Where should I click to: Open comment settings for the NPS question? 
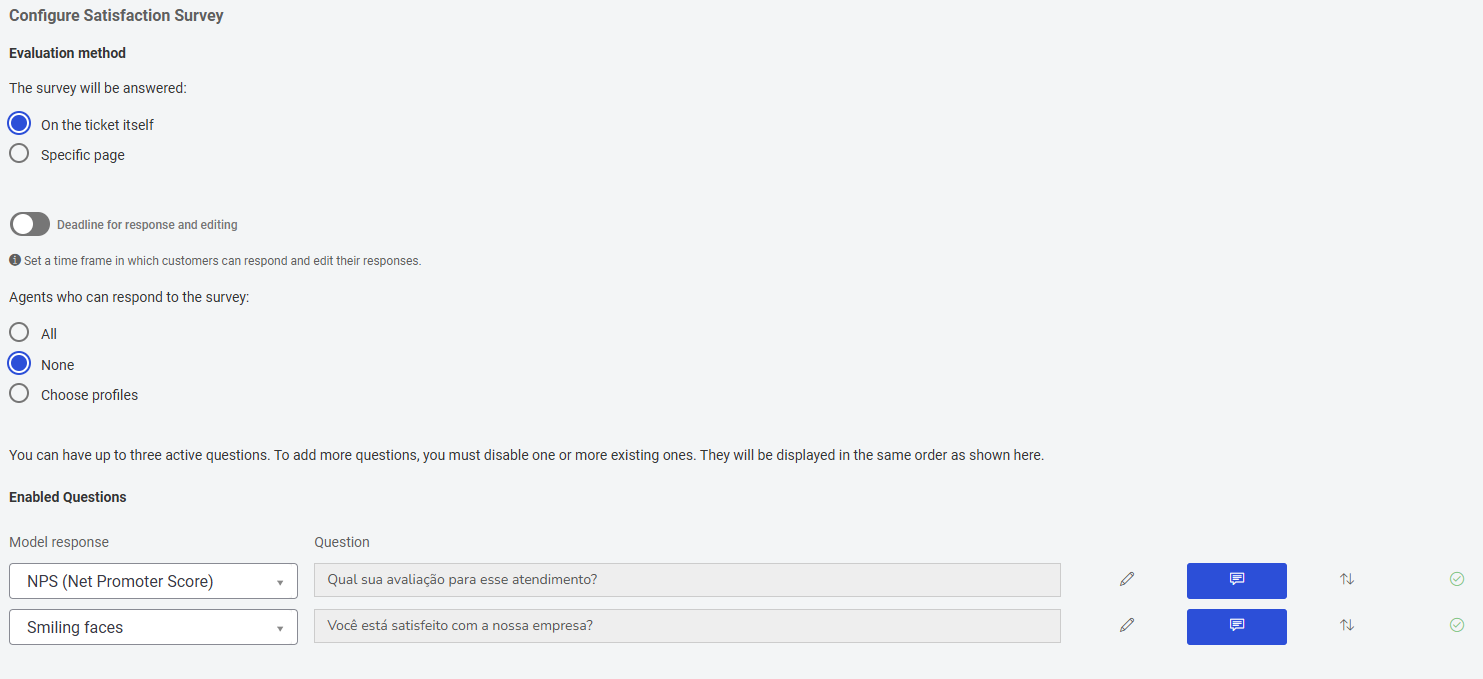1236,580
